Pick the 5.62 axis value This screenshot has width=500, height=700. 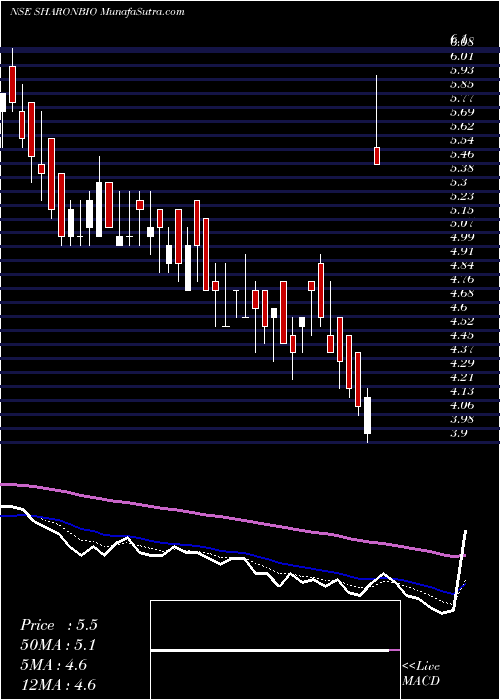462,126
